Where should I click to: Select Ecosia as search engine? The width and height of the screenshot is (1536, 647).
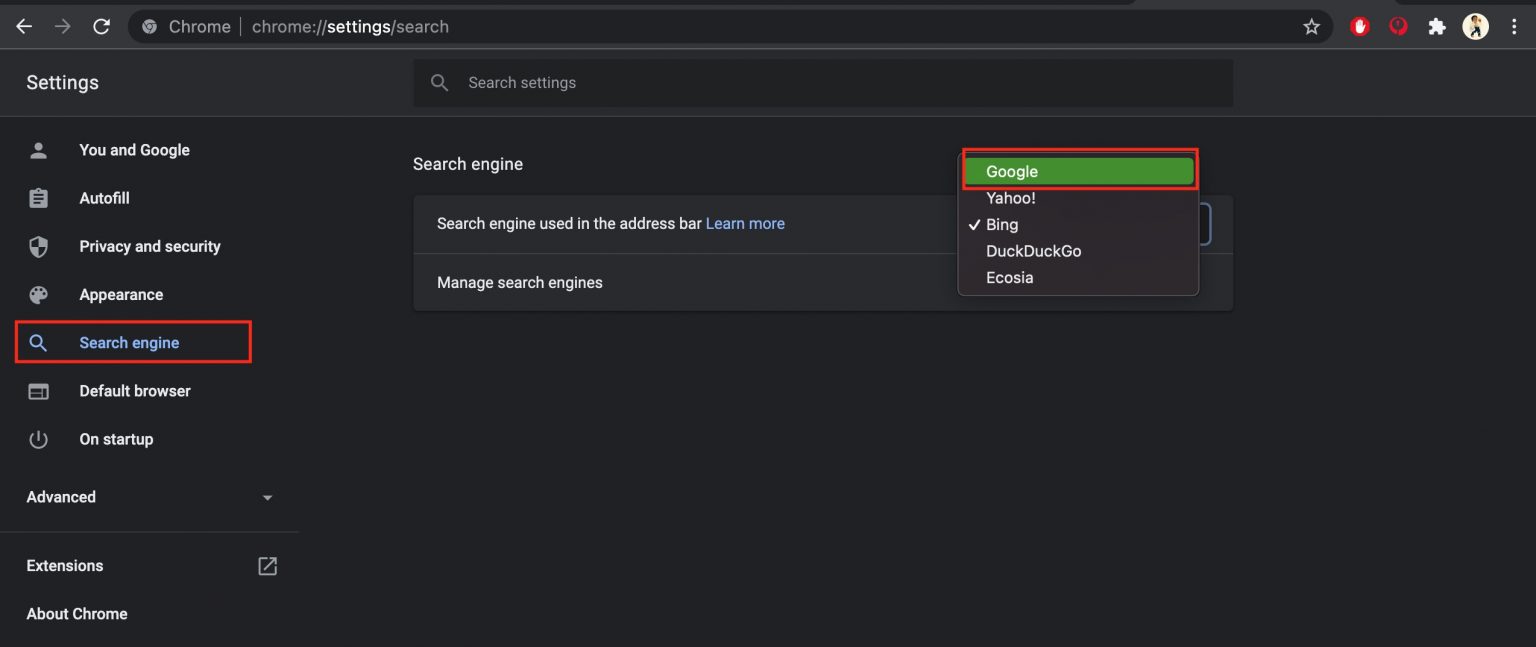tap(1009, 277)
